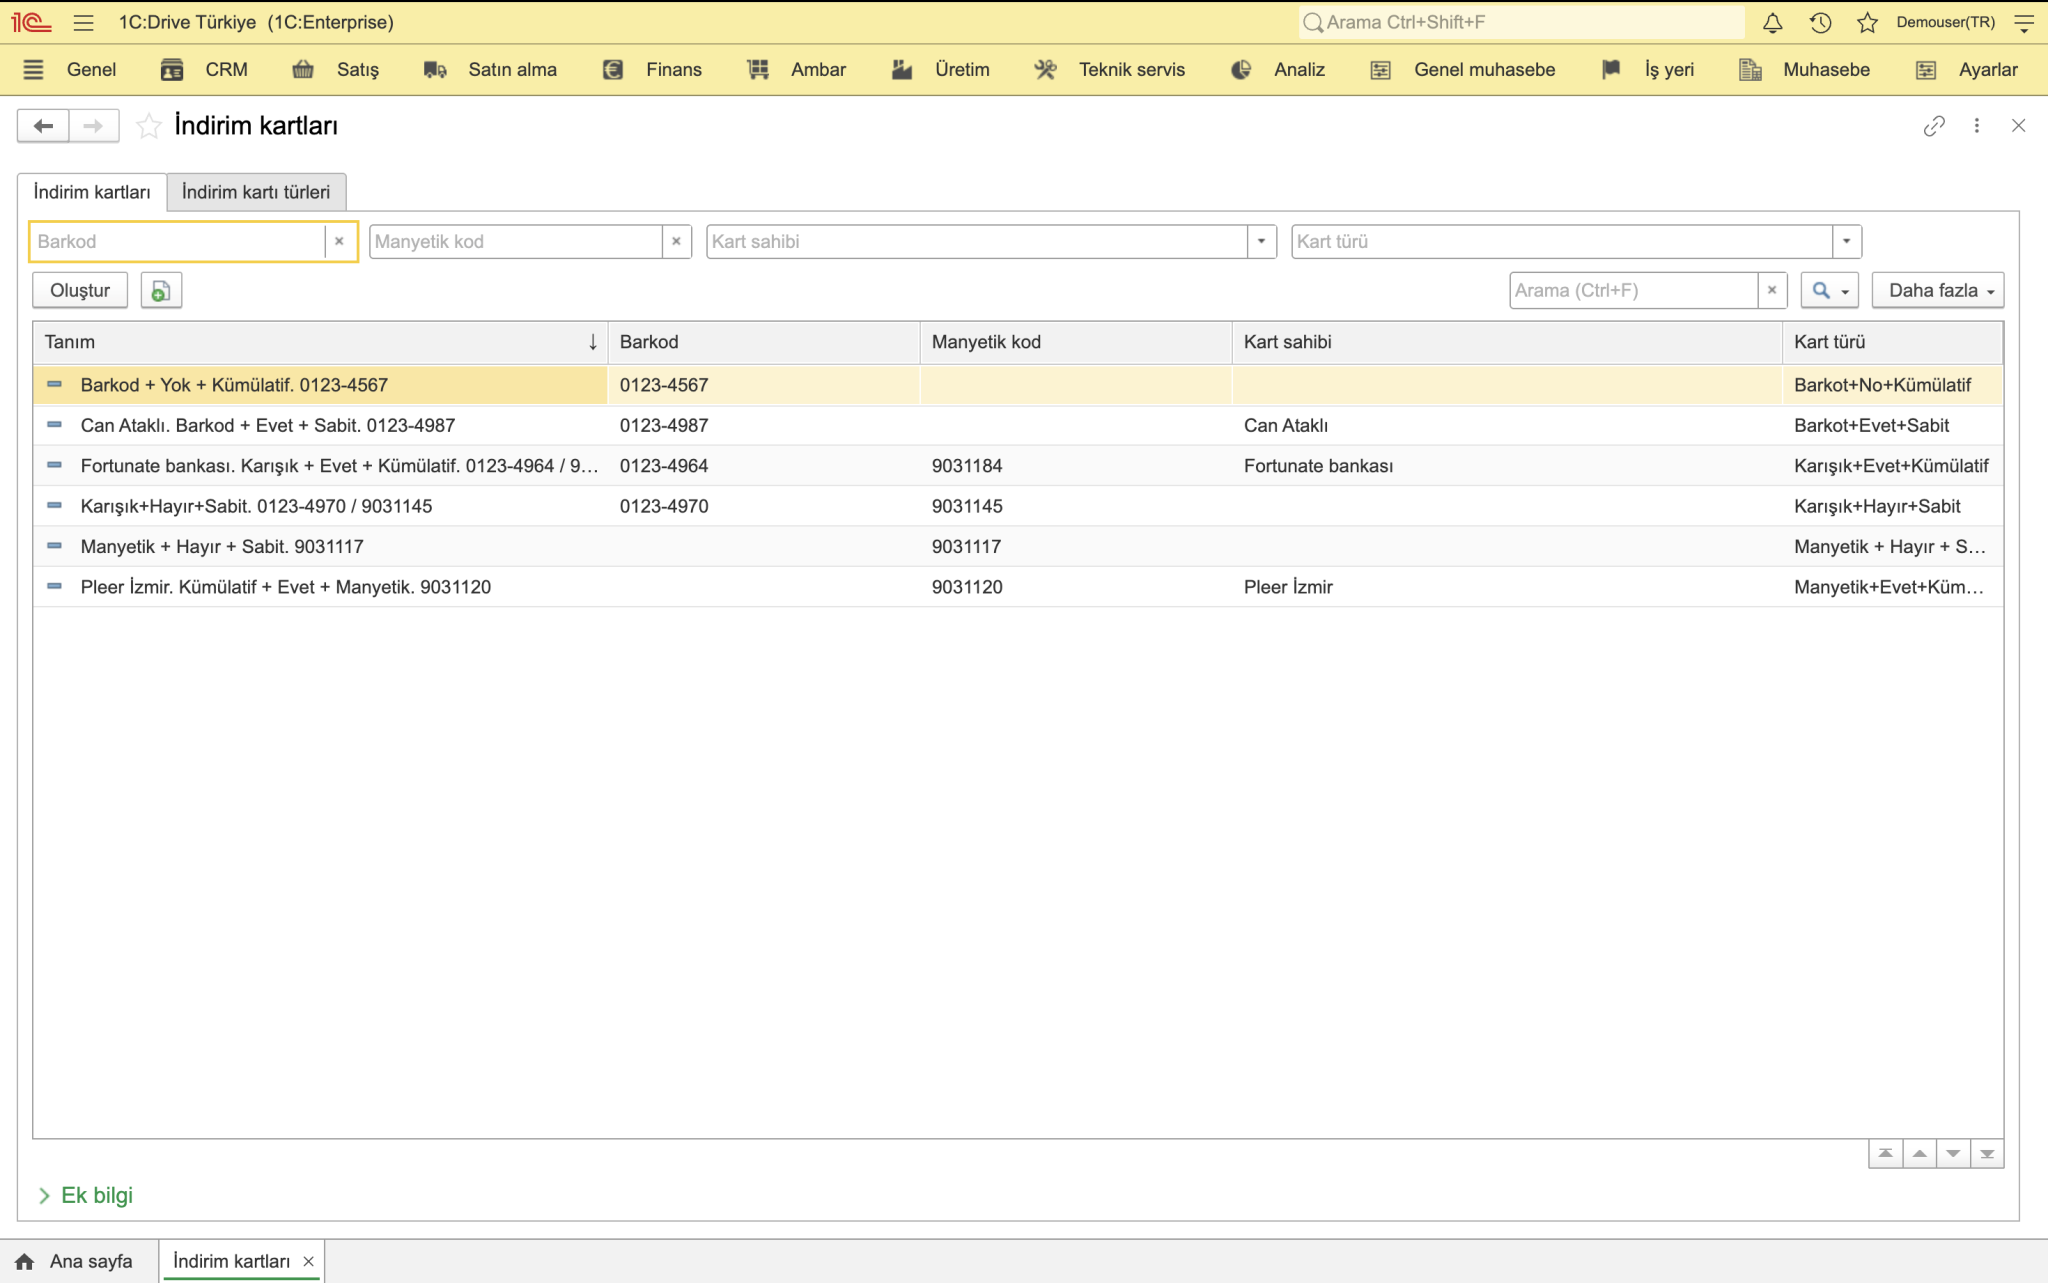Open the history clock icon

(1820, 22)
